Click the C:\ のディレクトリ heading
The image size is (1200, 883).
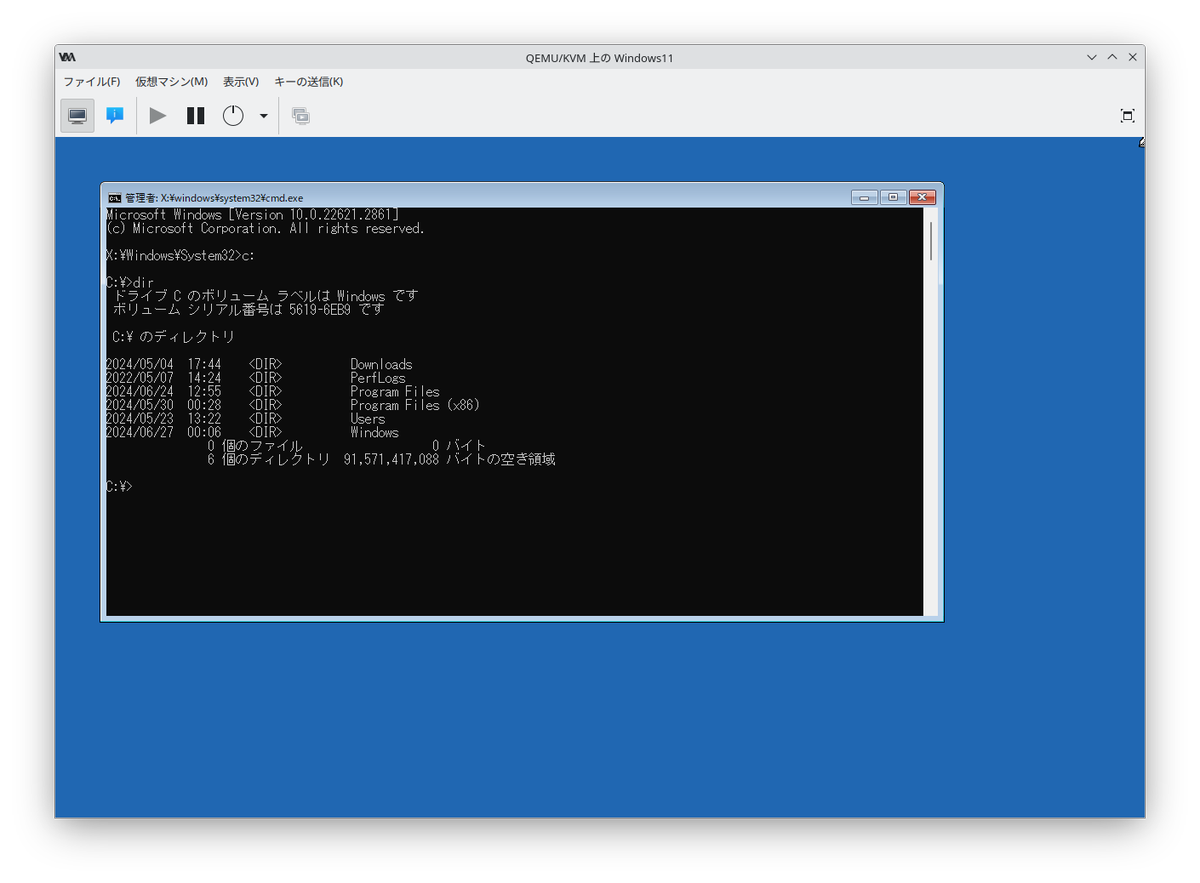tap(173, 337)
